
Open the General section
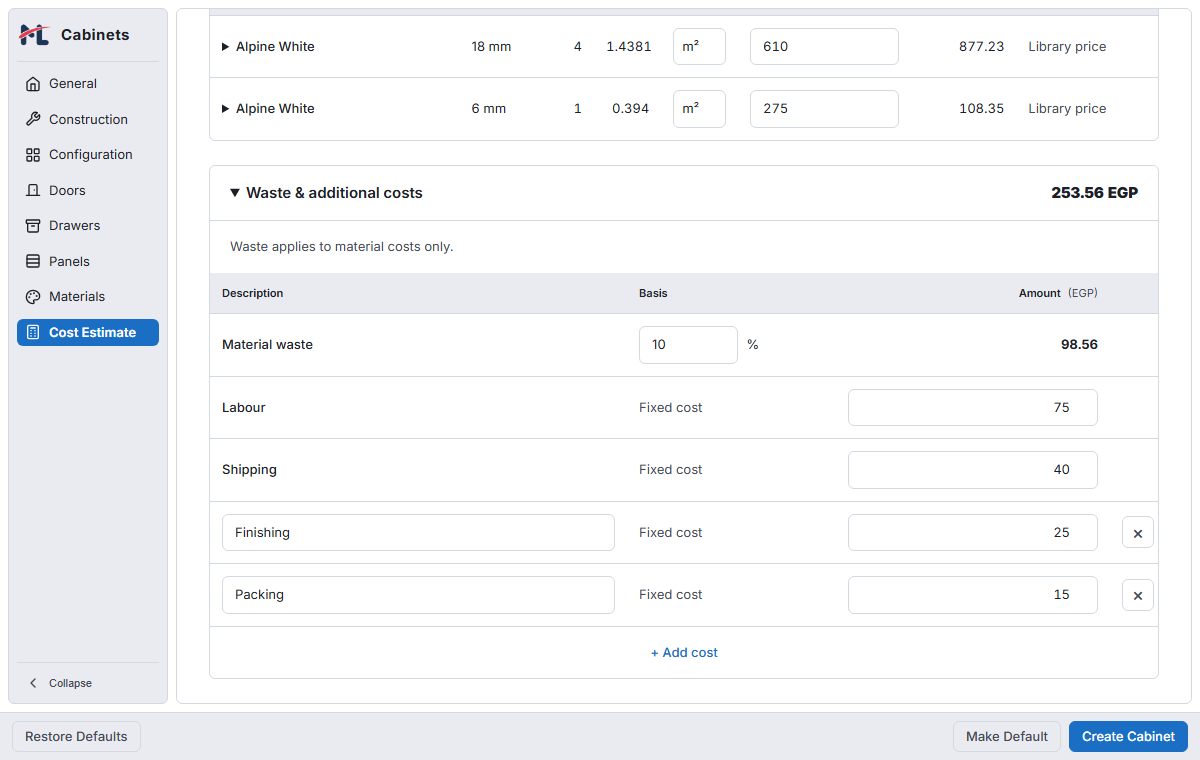(x=88, y=84)
